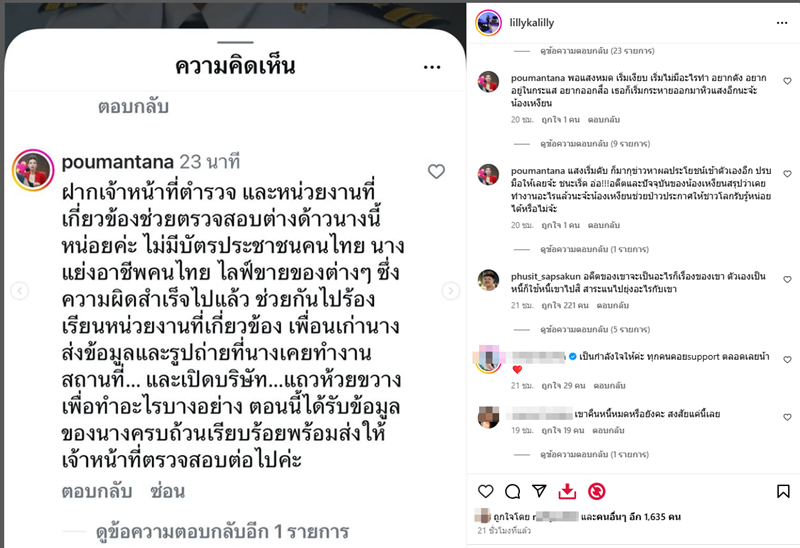
Task: Open the lillykalilly profile name link
Action: (532, 22)
